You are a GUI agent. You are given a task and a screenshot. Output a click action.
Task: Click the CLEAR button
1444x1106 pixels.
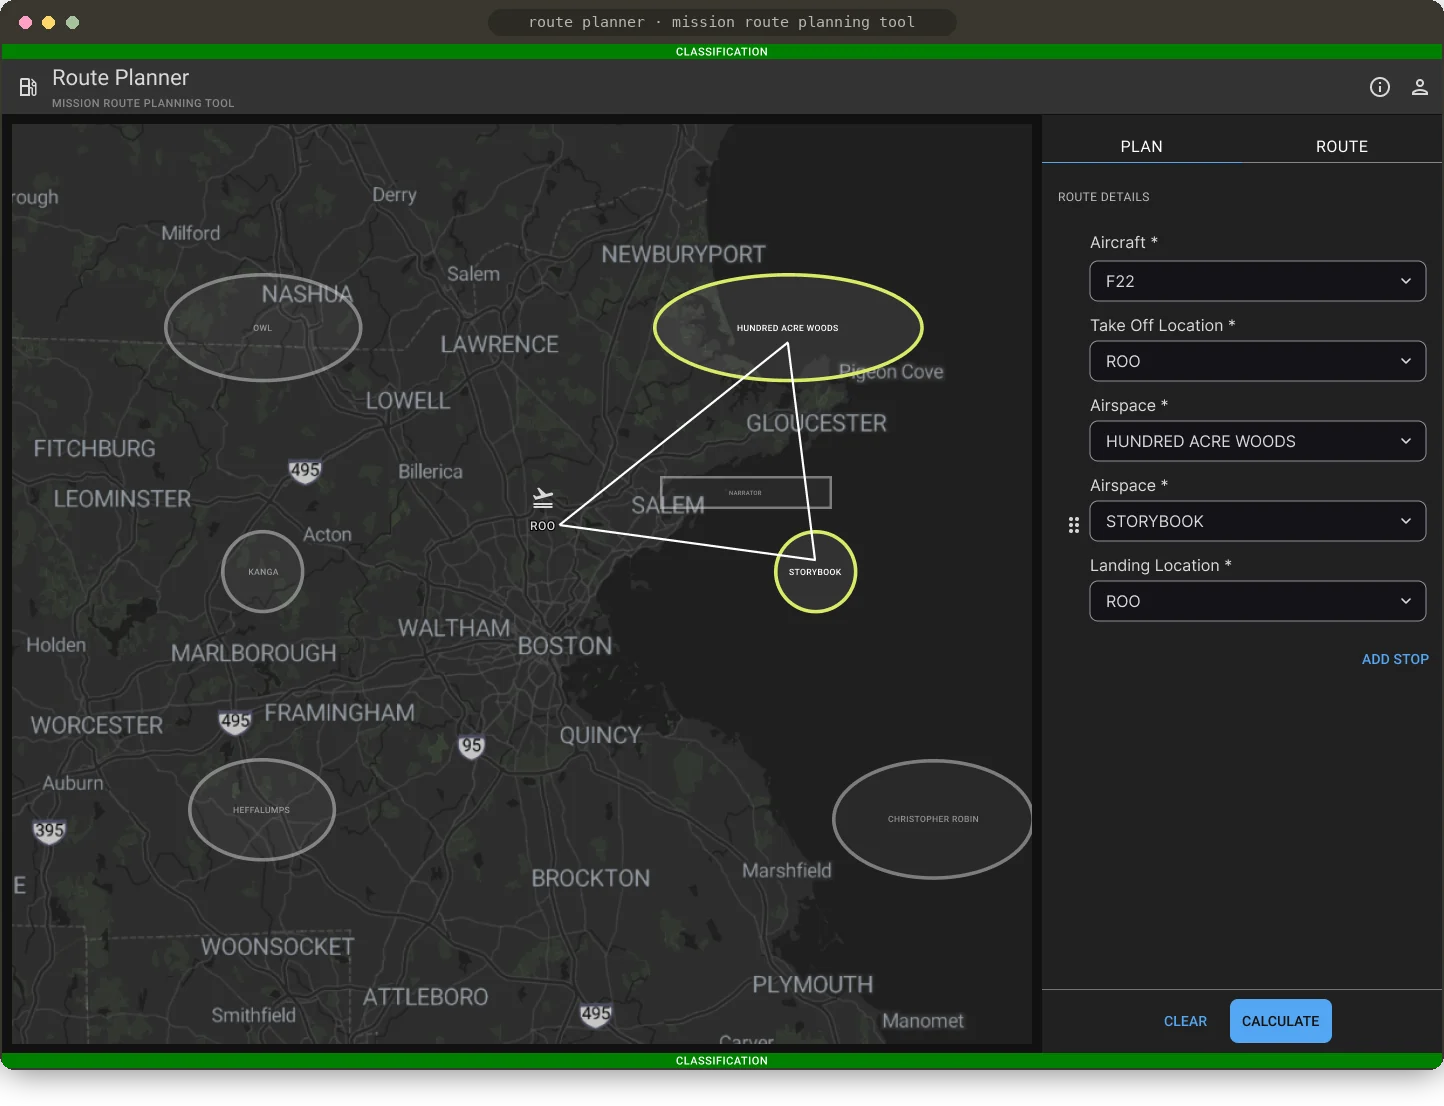click(1185, 1021)
